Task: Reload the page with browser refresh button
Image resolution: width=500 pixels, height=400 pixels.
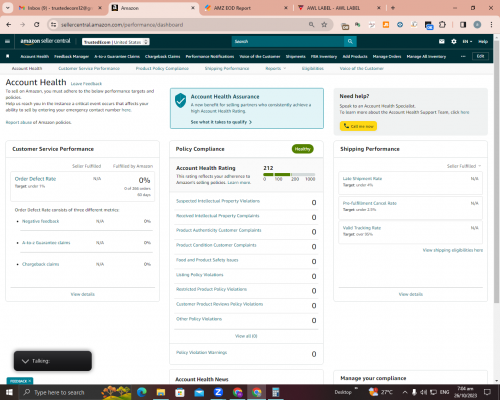Action: coord(37,25)
